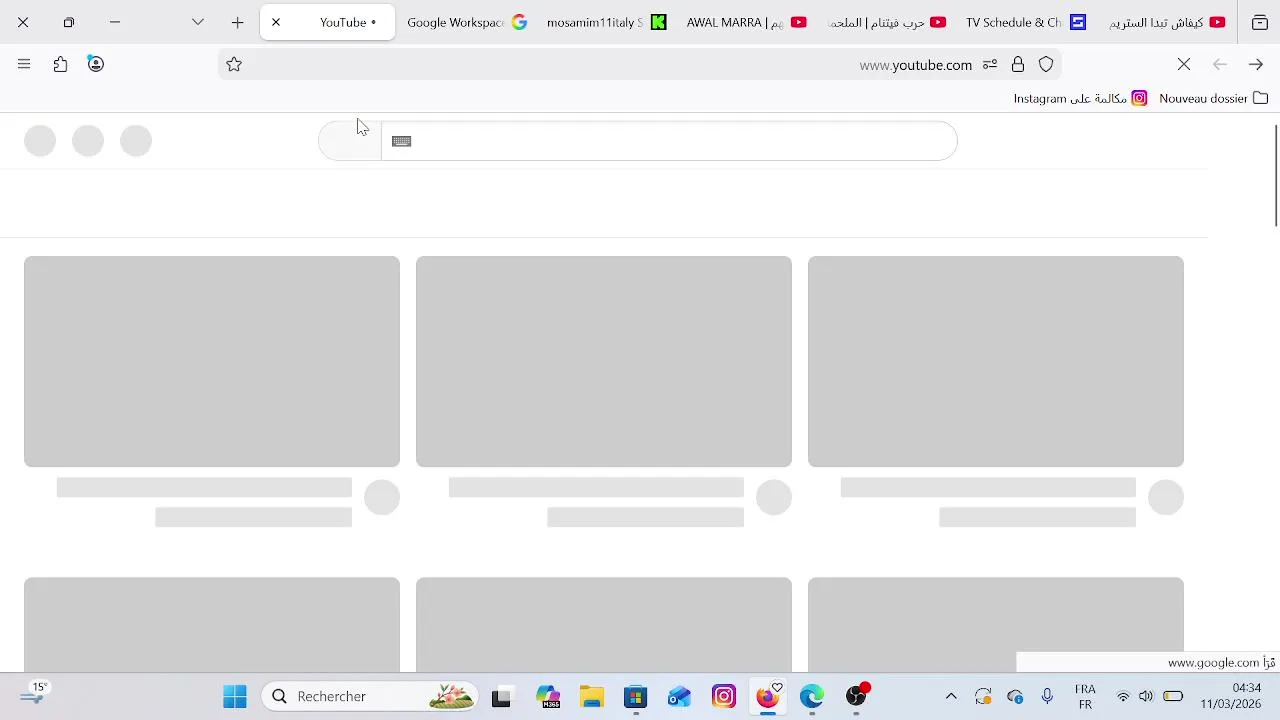Click the YouTube search box

coord(668,141)
